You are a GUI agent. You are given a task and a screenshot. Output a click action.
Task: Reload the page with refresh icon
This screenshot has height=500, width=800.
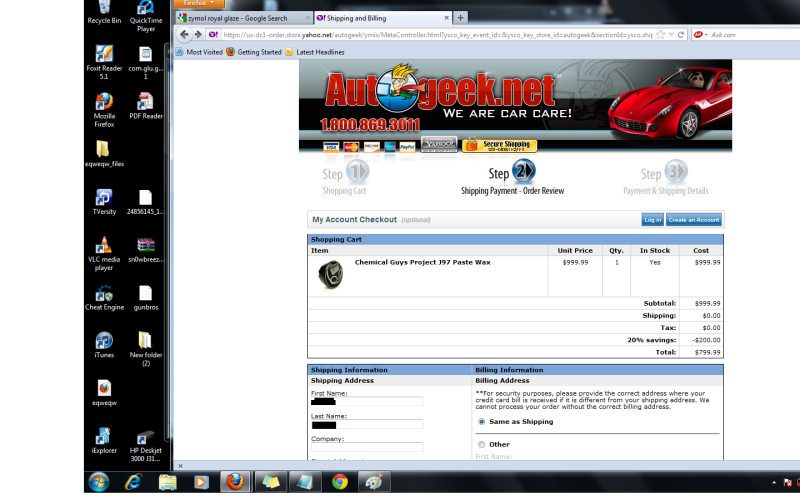pos(681,35)
